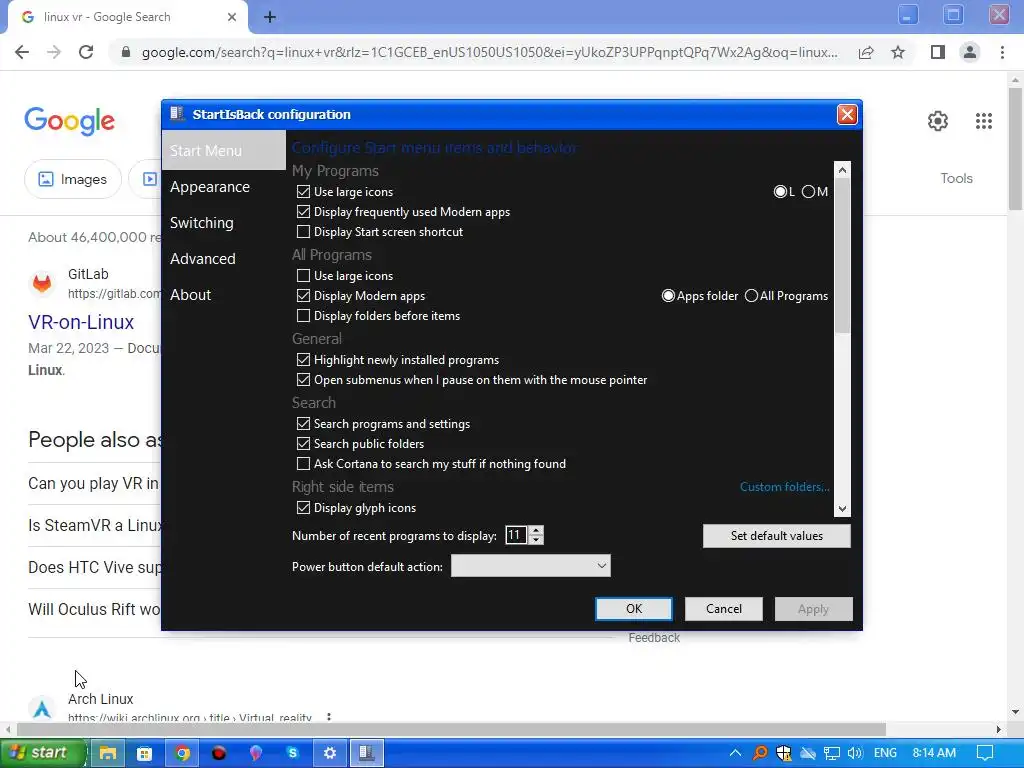Viewport: 1024px width, 768px height.
Task: Reload the Chrome page
Action: [x=86, y=52]
